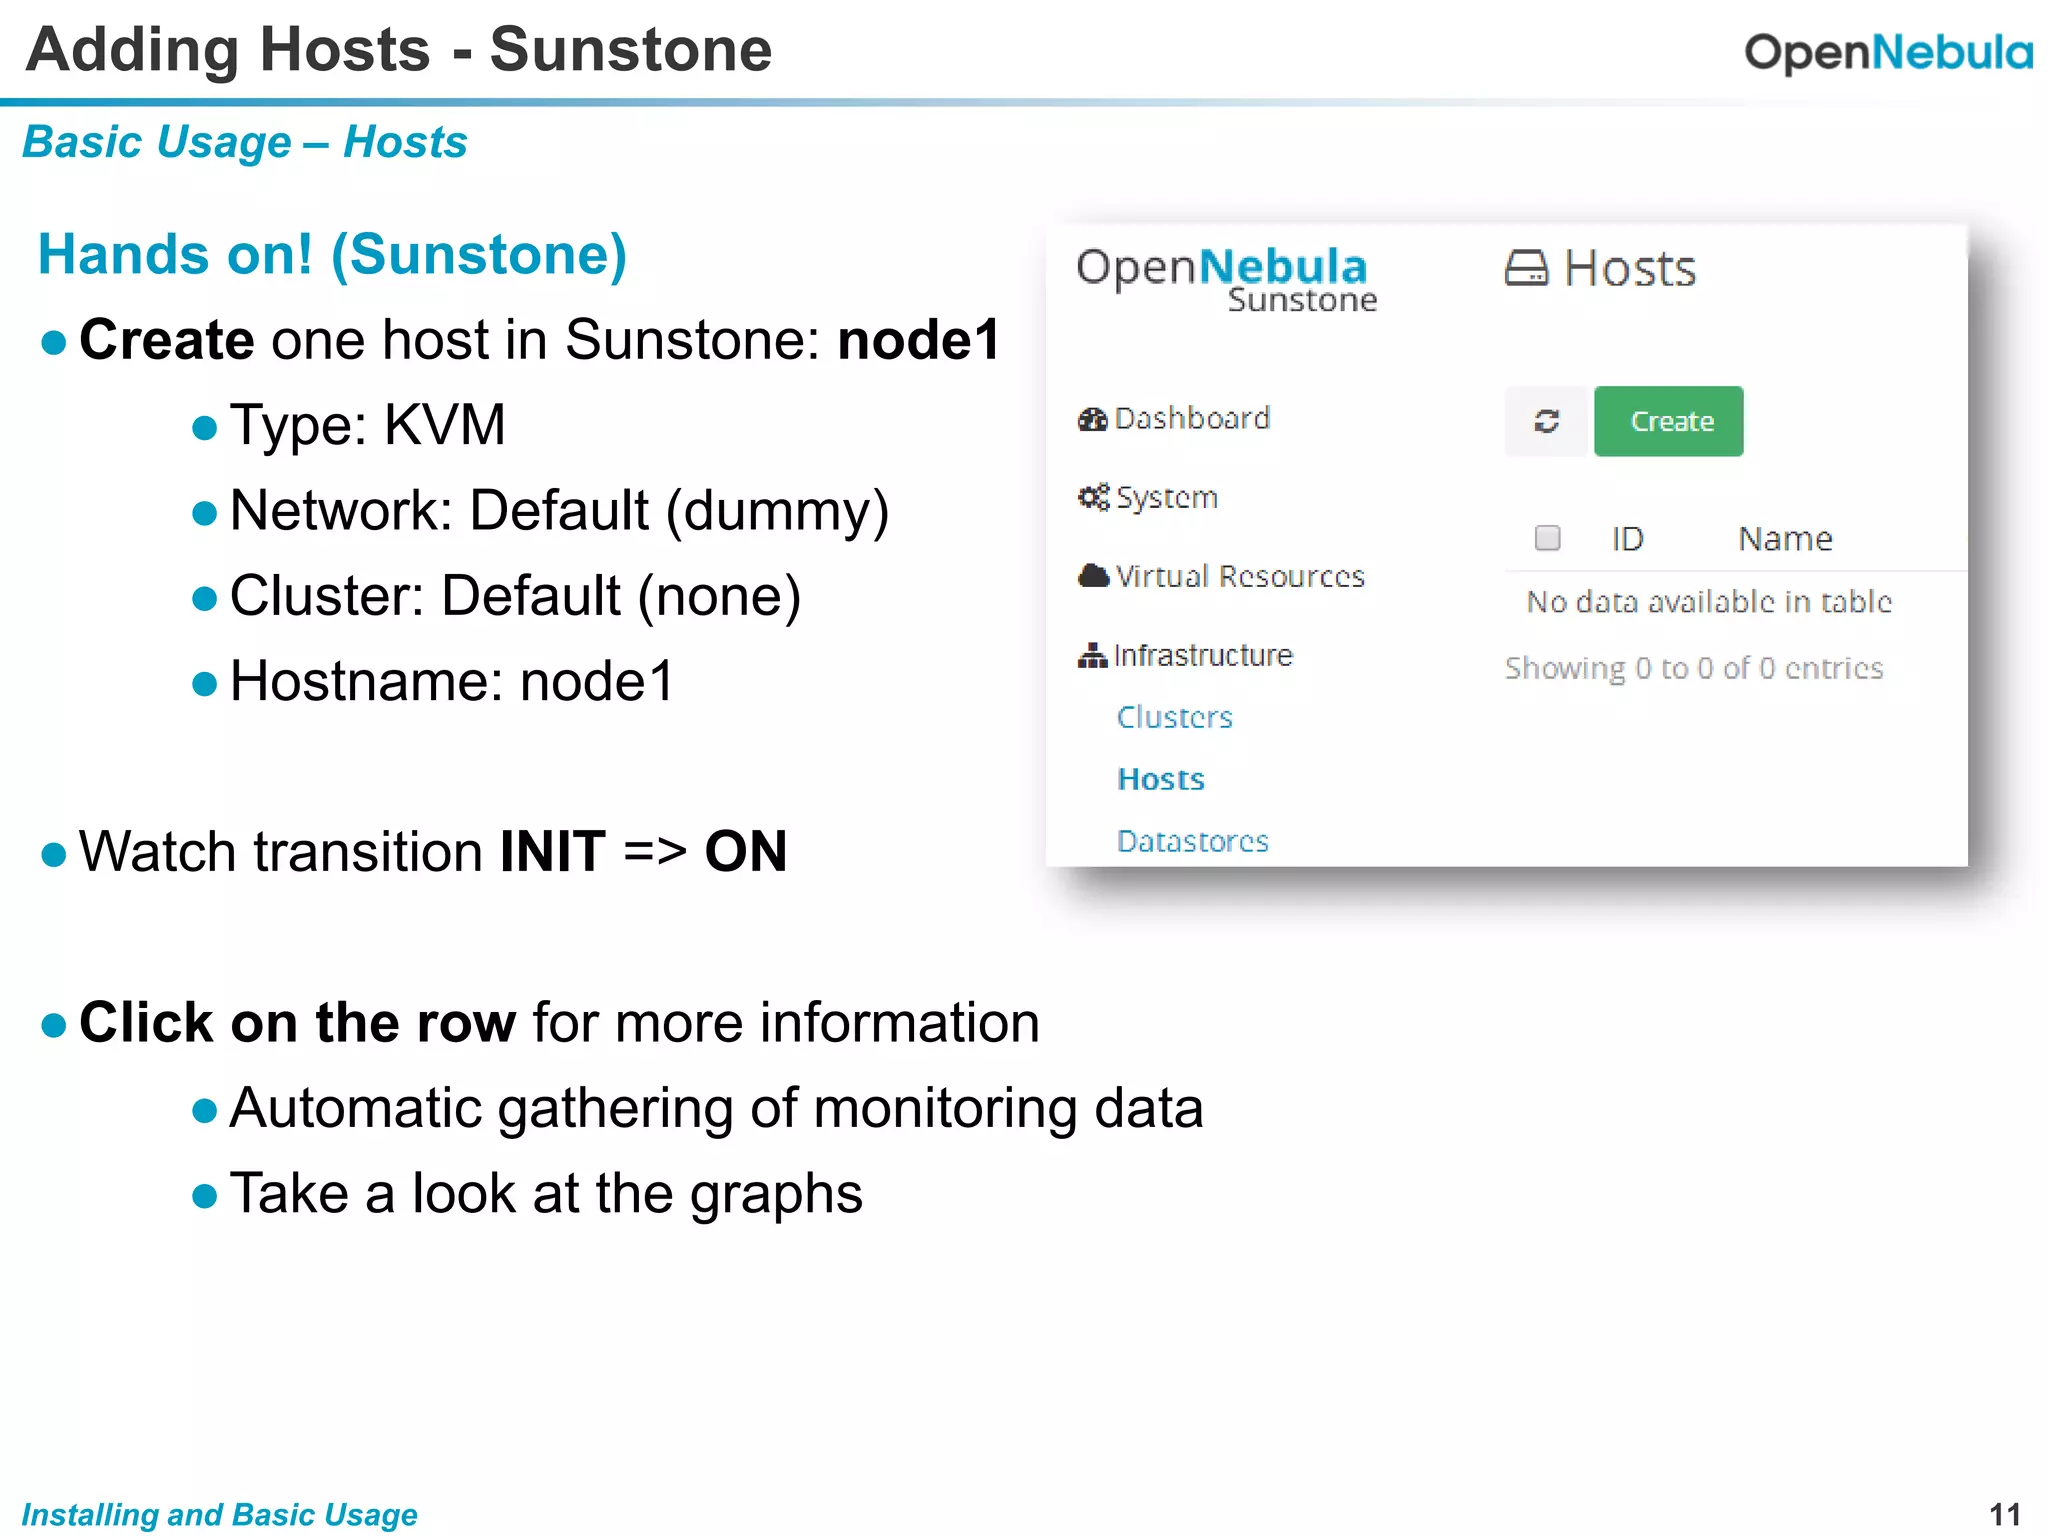This screenshot has height=1536, width=2048.
Task: Click the Virtual Resources cloud icon
Action: pos(1093,576)
